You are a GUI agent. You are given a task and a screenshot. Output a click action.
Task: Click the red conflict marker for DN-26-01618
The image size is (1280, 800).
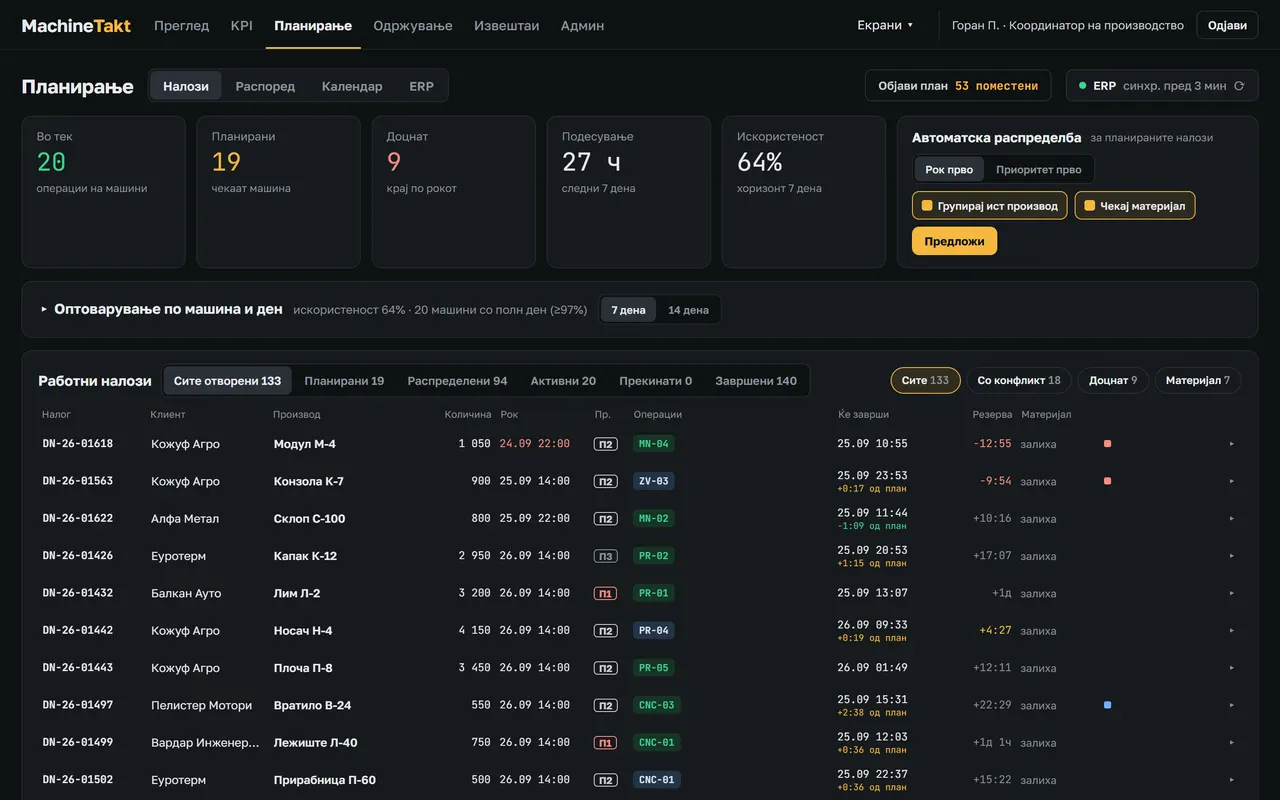pyautogui.click(x=1107, y=444)
